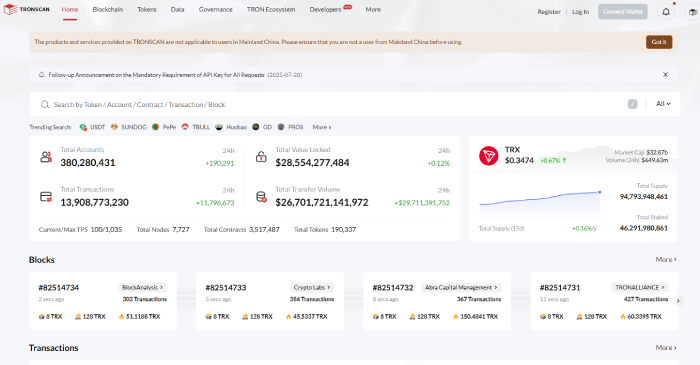Click the Total Transactions card icon
This screenshot has width=700, height=365.
click(x=46, y=196)
